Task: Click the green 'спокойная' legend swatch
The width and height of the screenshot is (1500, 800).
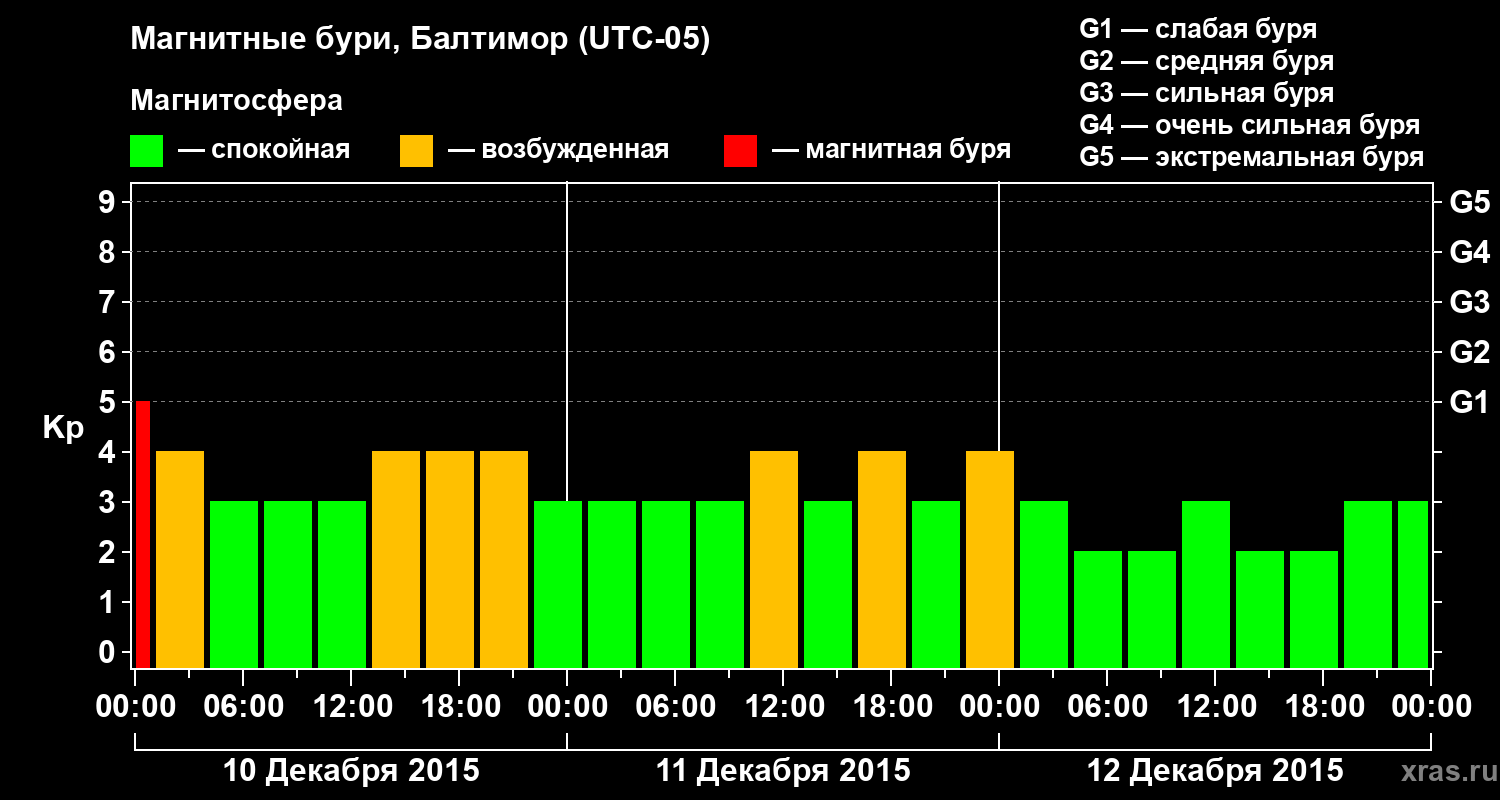Action: [x=147, y=151]
